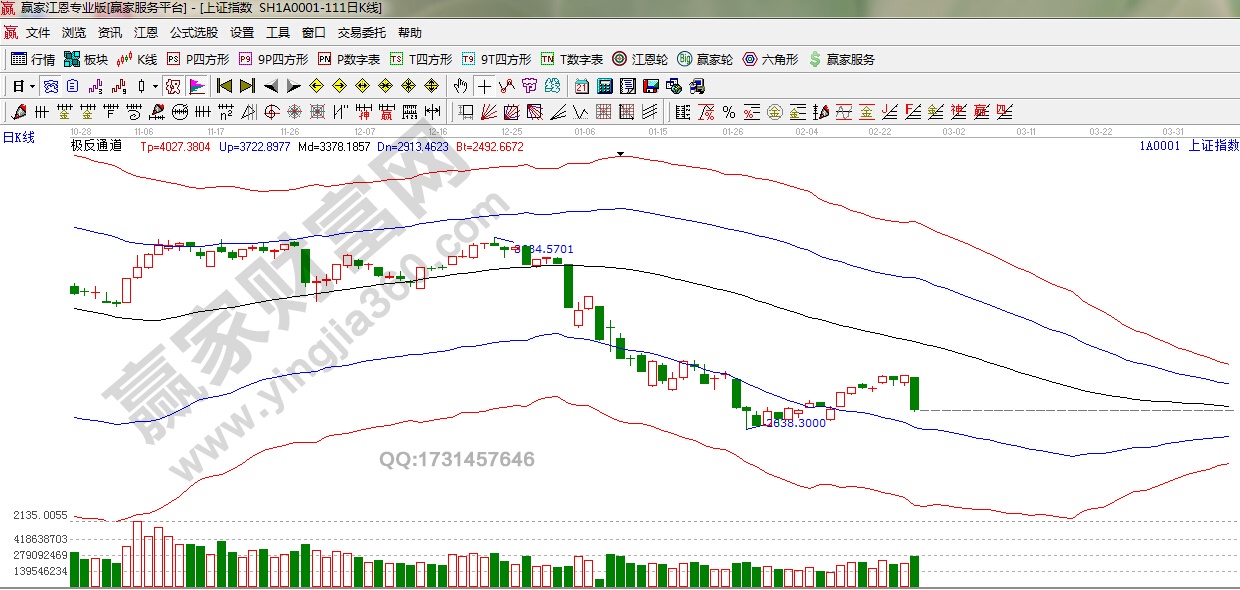Jump to first bar with skip-back arrow
The image size is (1240, 590).
[x=224, y=86]
